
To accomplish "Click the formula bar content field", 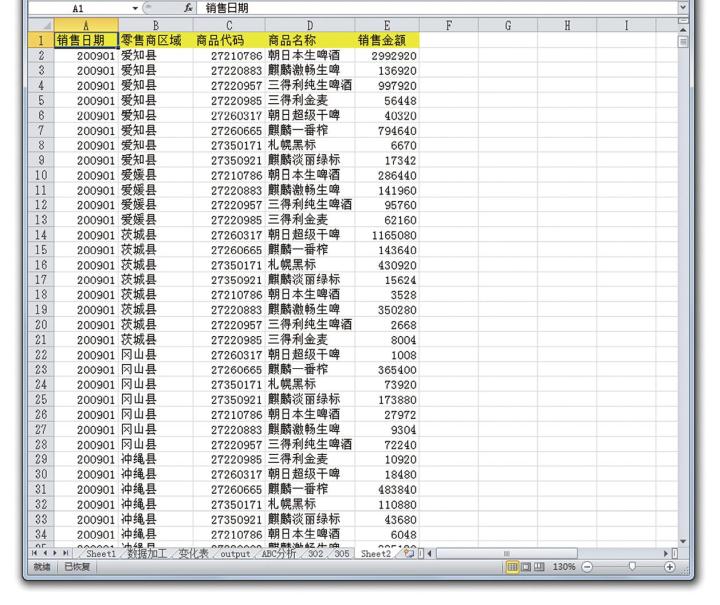I will point(436,8).
